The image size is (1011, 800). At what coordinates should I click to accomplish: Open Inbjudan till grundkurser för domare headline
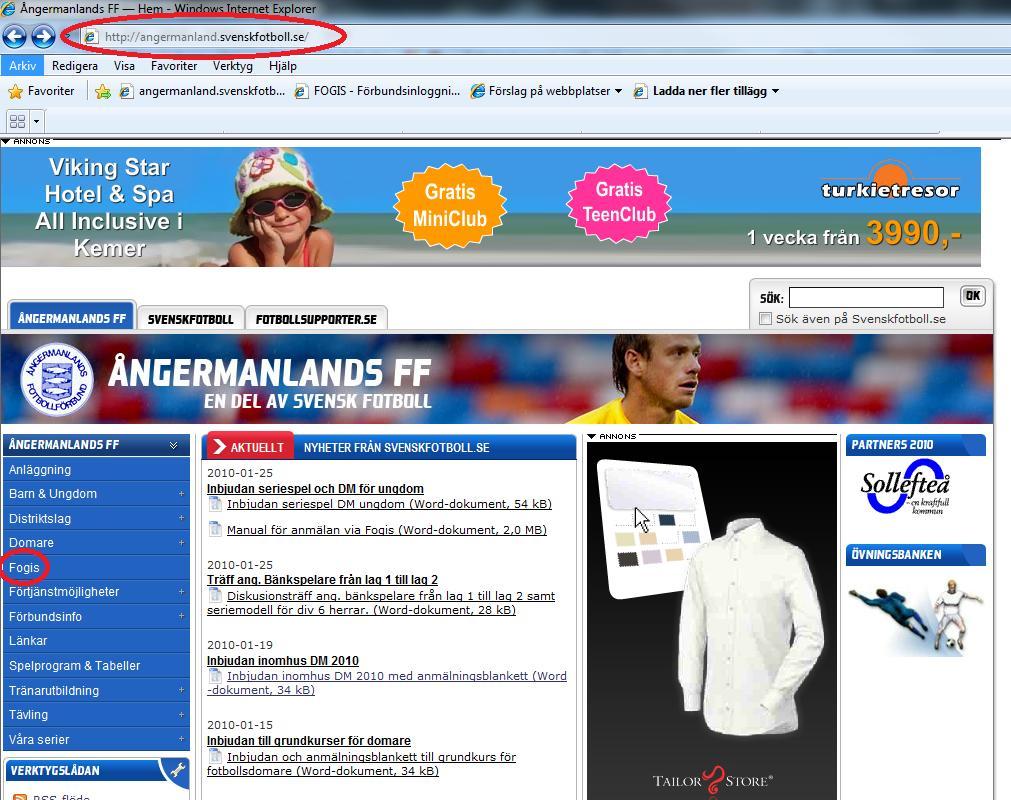pos(308,741)
